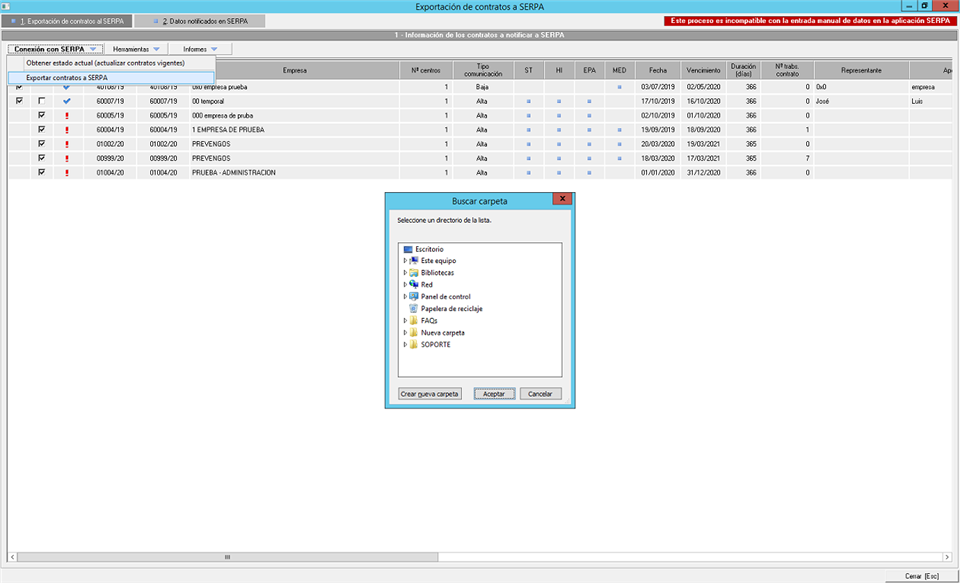Click Crear nueva carpeta button
Viewport: 960px width, 583px height.
[429, 394]
